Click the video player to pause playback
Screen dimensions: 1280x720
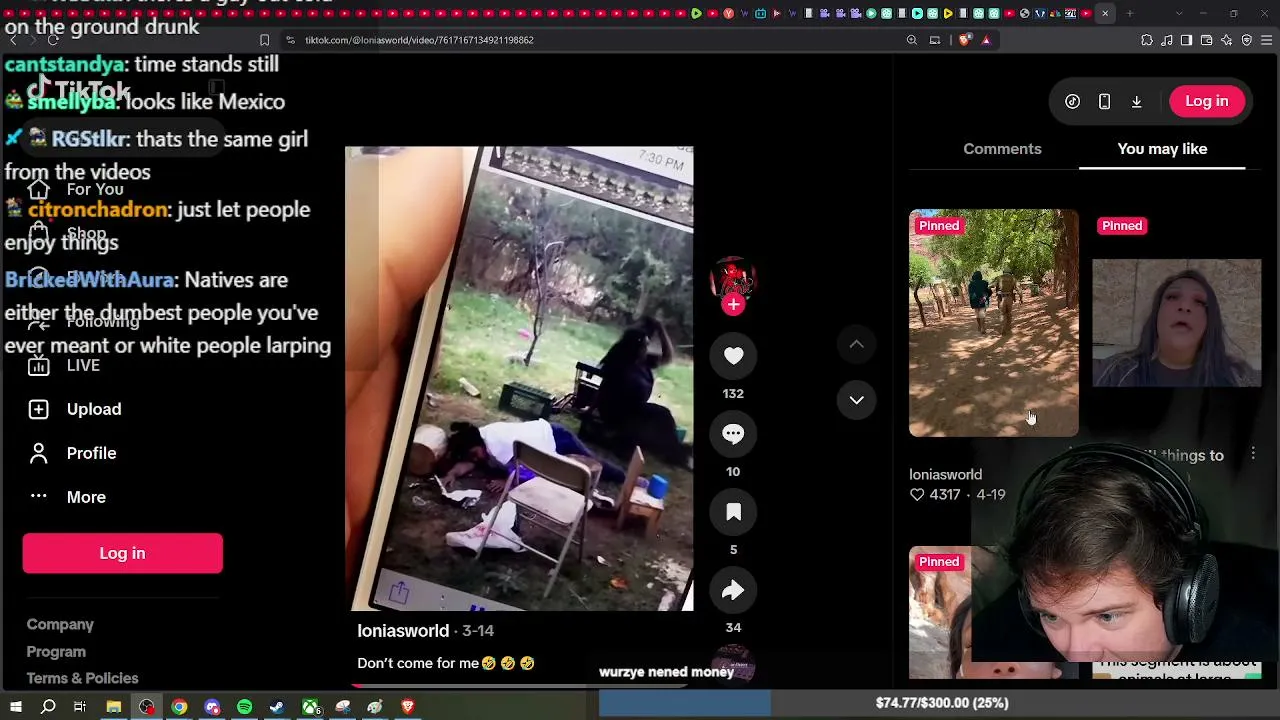click(519, 378)
